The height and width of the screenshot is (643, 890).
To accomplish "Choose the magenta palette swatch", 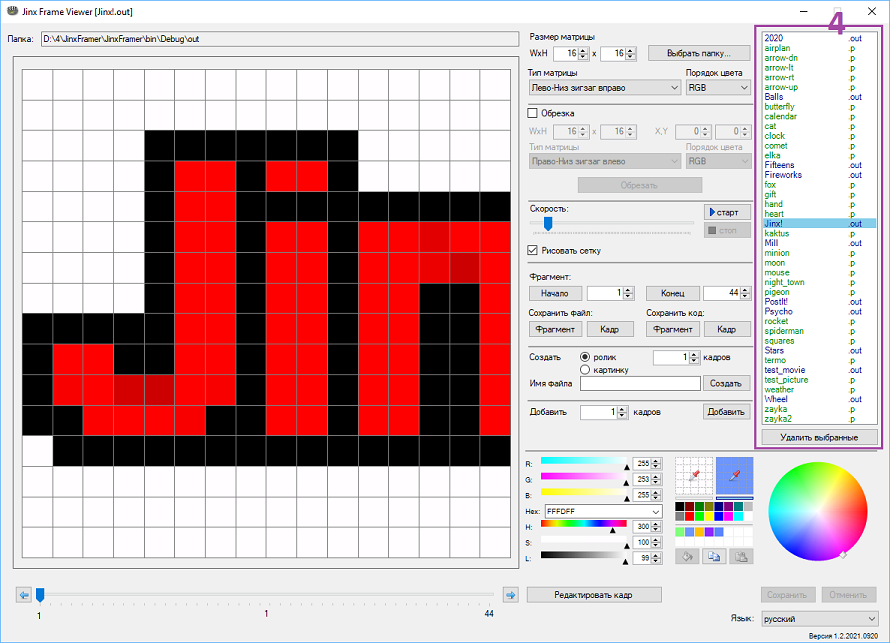I will click(728, 516).
